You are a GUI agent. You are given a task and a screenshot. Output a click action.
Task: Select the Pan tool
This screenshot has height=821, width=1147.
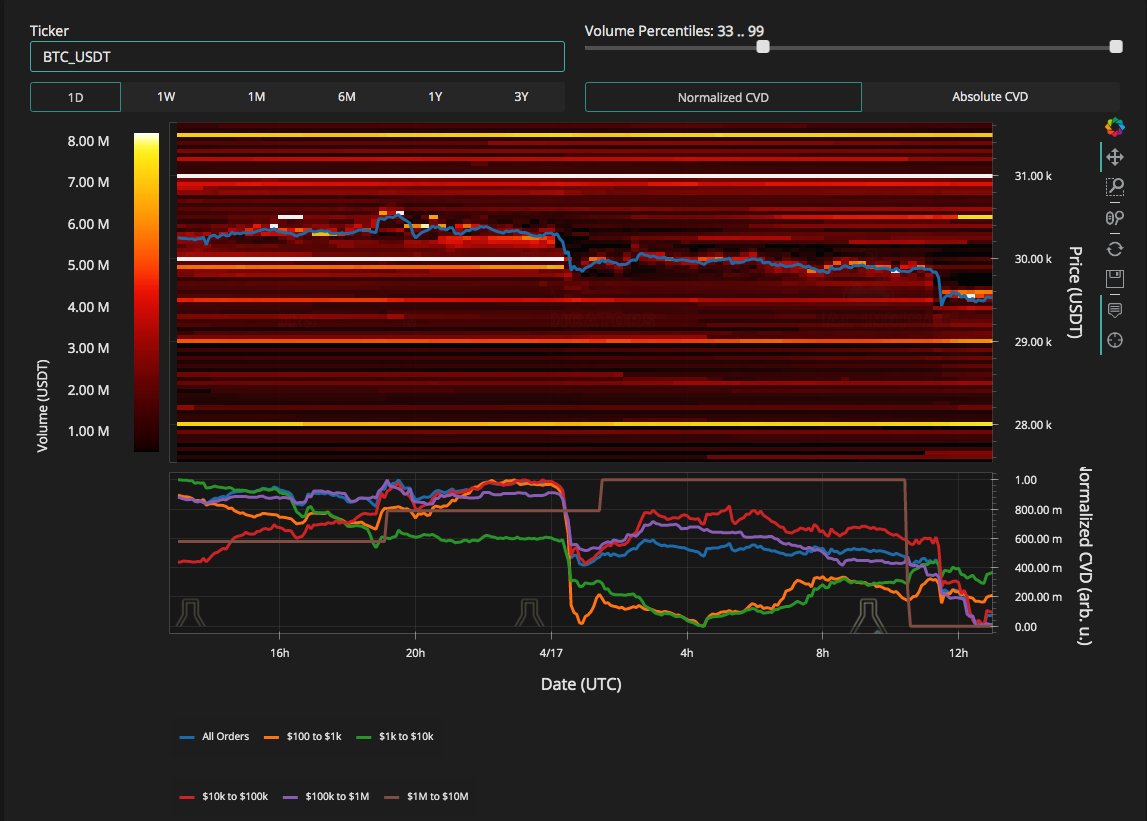tap(1115, 157)
